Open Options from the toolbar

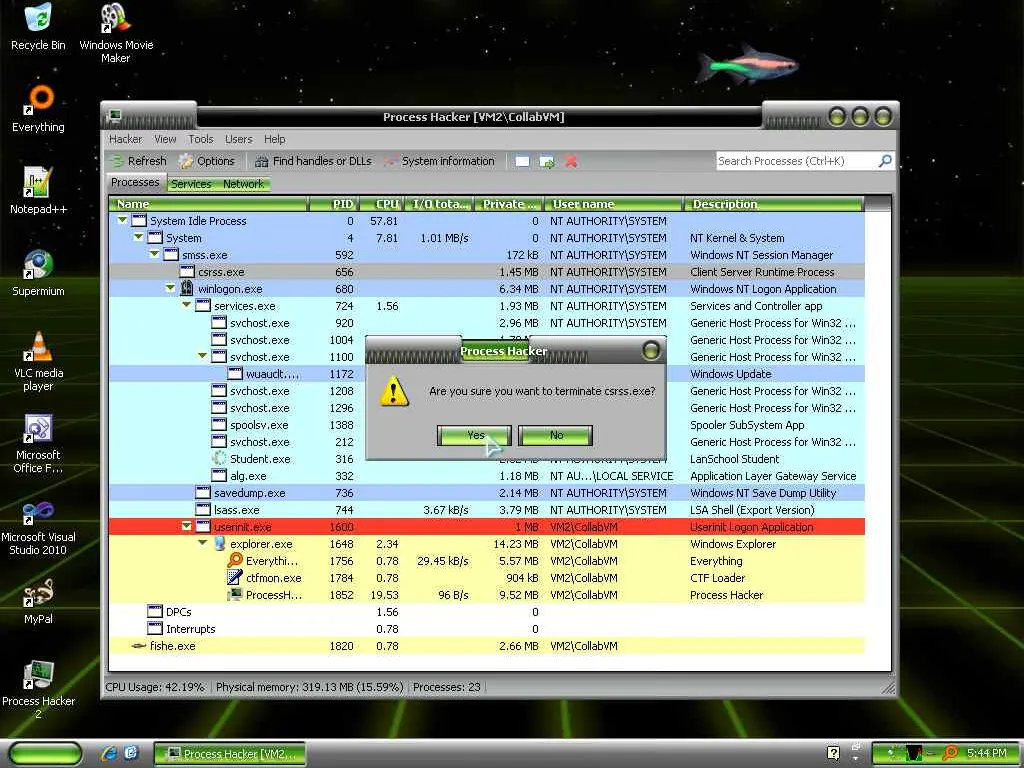coord(207,161)
